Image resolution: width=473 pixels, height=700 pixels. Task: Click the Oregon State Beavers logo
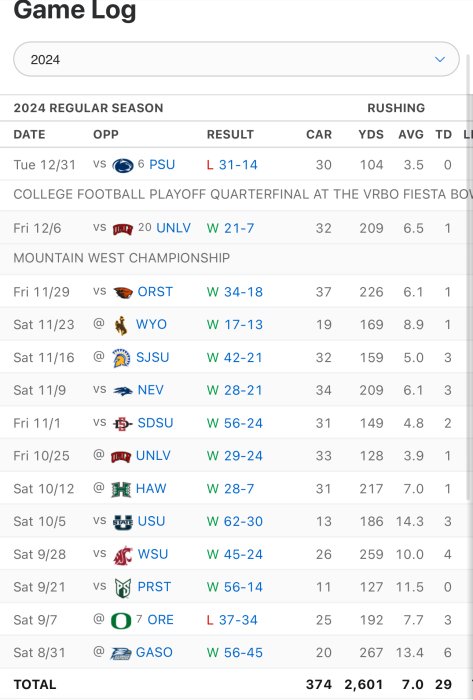click(x=123, y=292)
